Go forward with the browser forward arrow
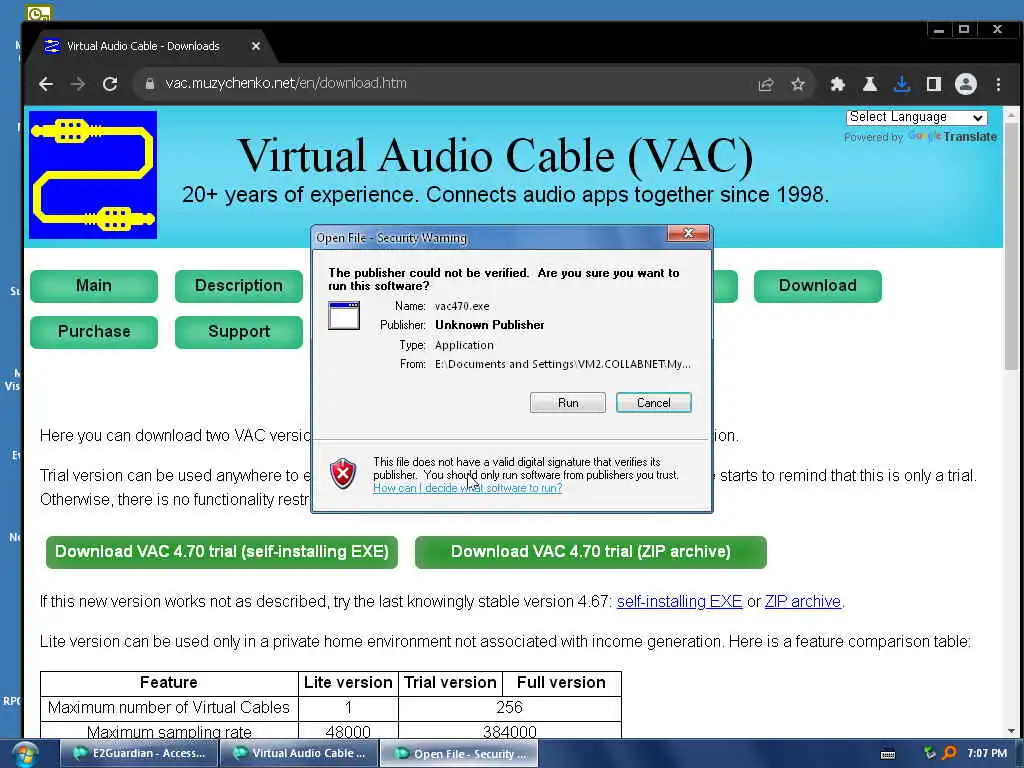The height and width of the screenshot is (768, 1024). (x=78, y=84)
